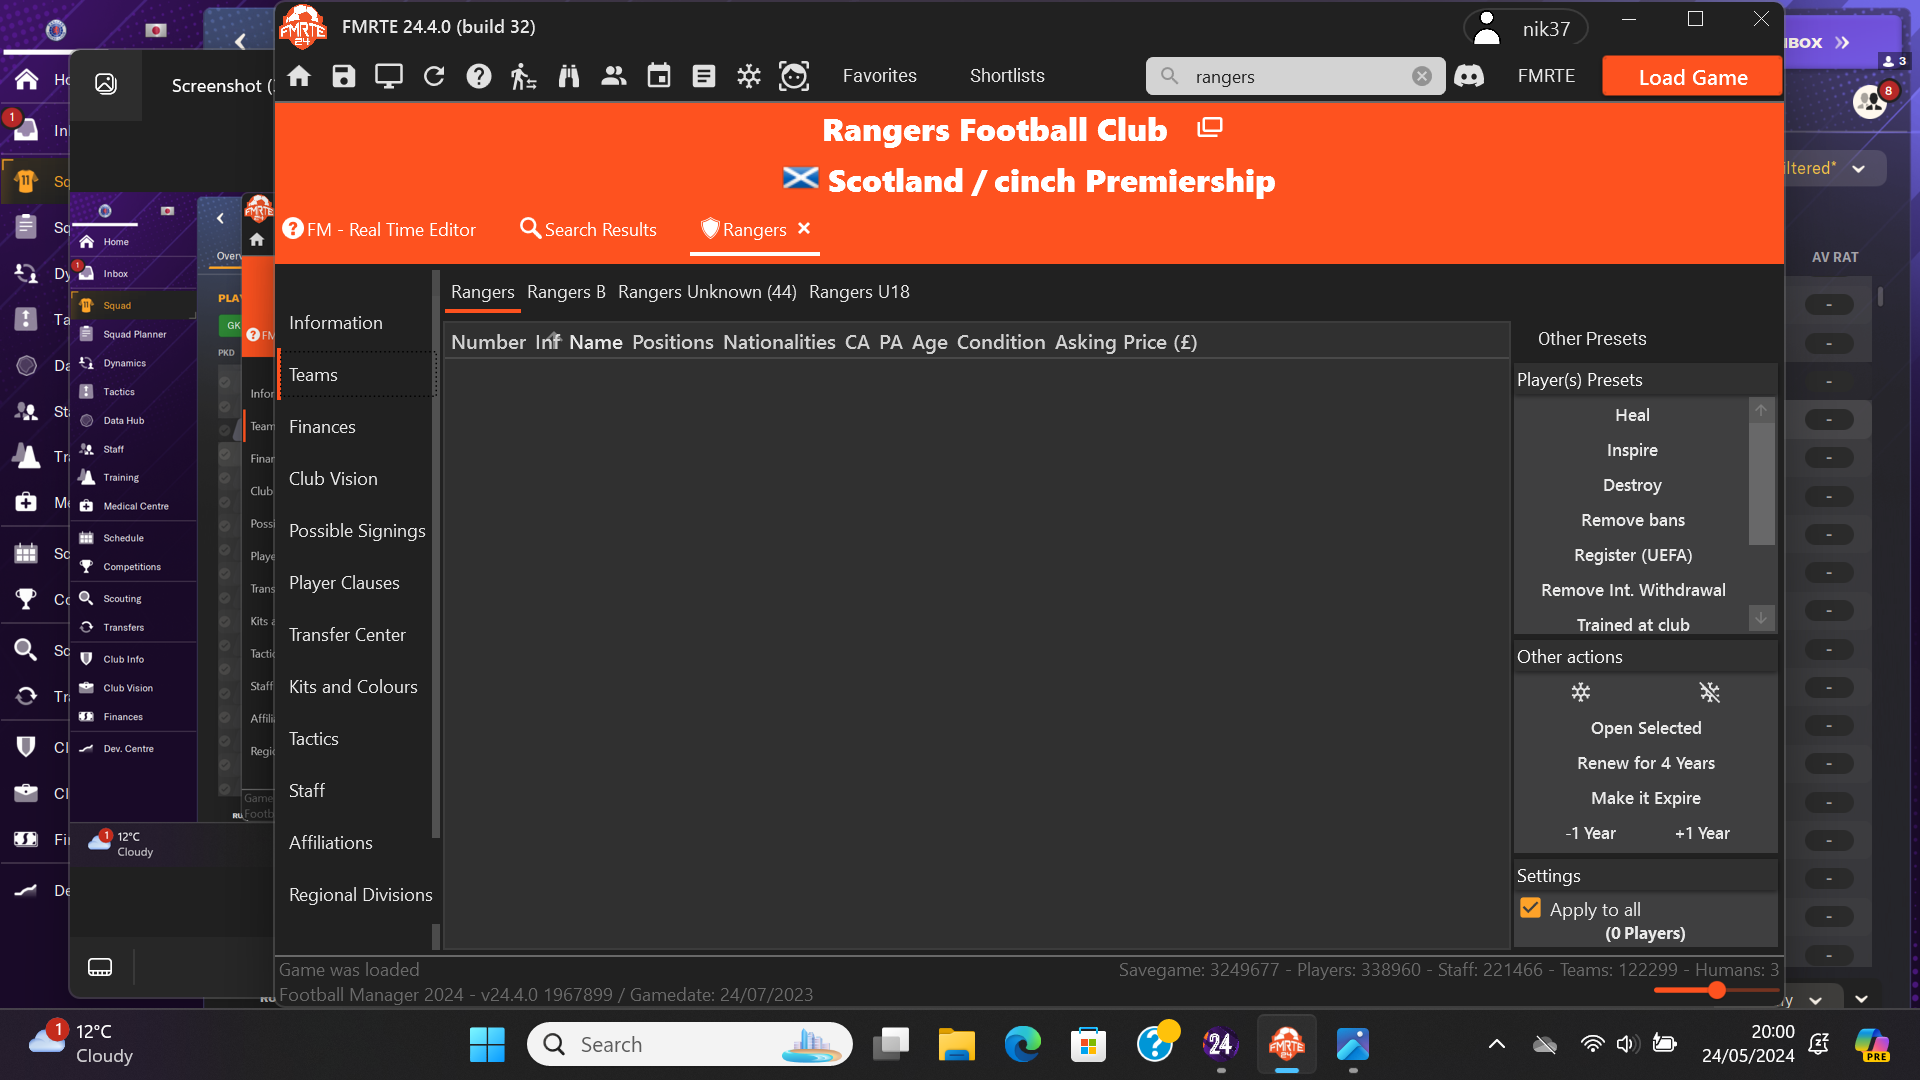Click the Player(s) Presets scrollbar

1761,484
